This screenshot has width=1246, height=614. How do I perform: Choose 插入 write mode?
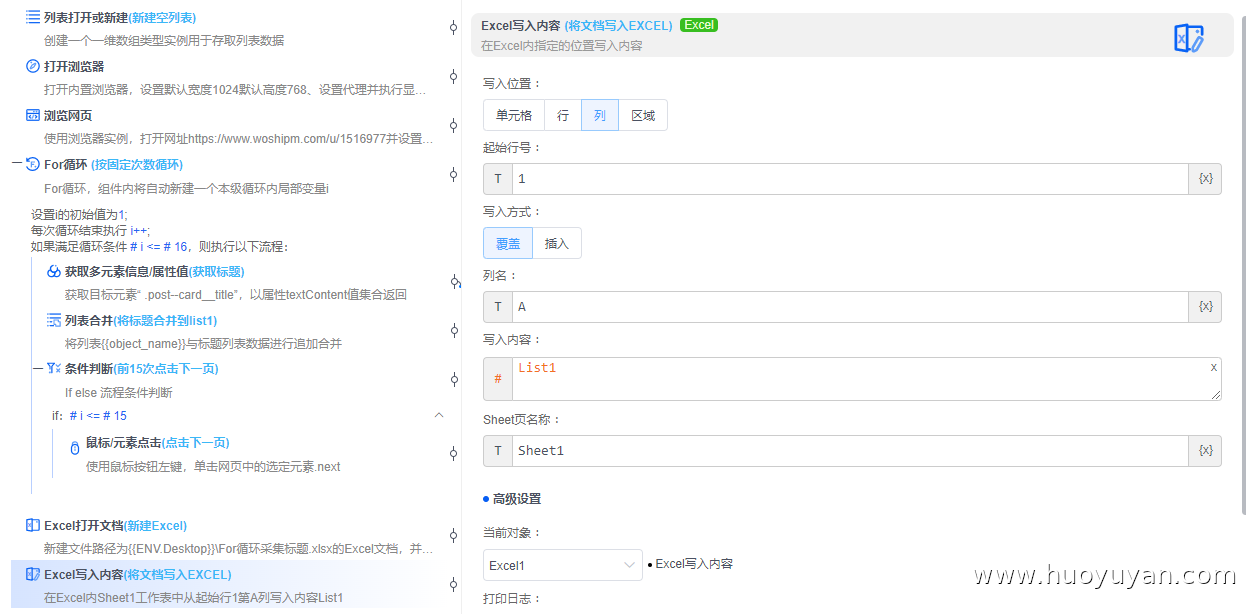click(557, 243)
